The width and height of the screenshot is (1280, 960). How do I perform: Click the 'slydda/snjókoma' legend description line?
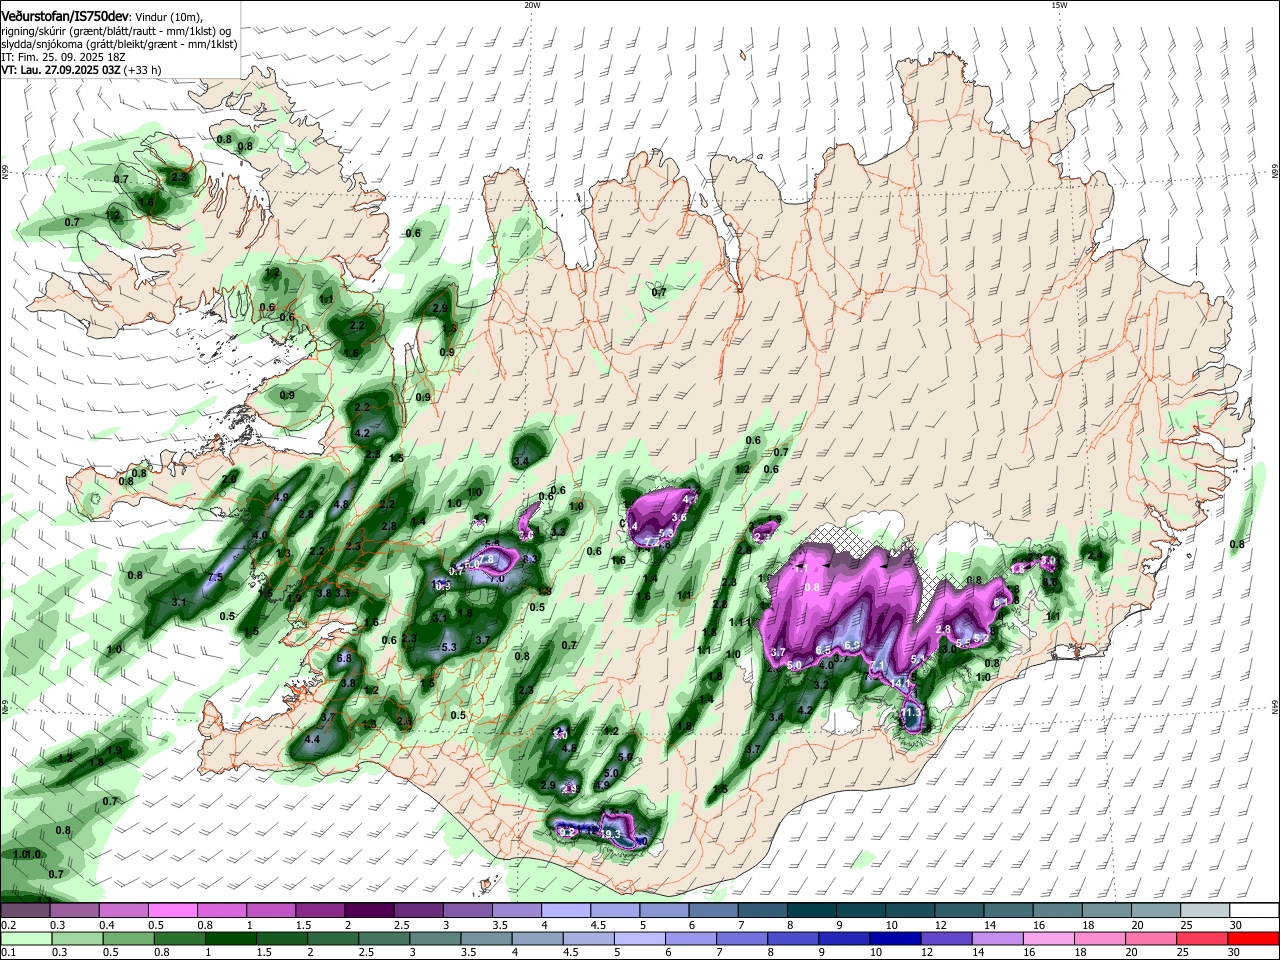(x=119, y=44)
